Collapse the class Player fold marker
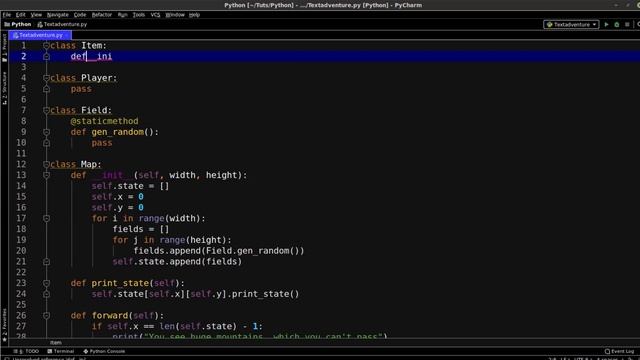Image resolution: width=640 pixels, height=360 pixels. coord(46,78)
